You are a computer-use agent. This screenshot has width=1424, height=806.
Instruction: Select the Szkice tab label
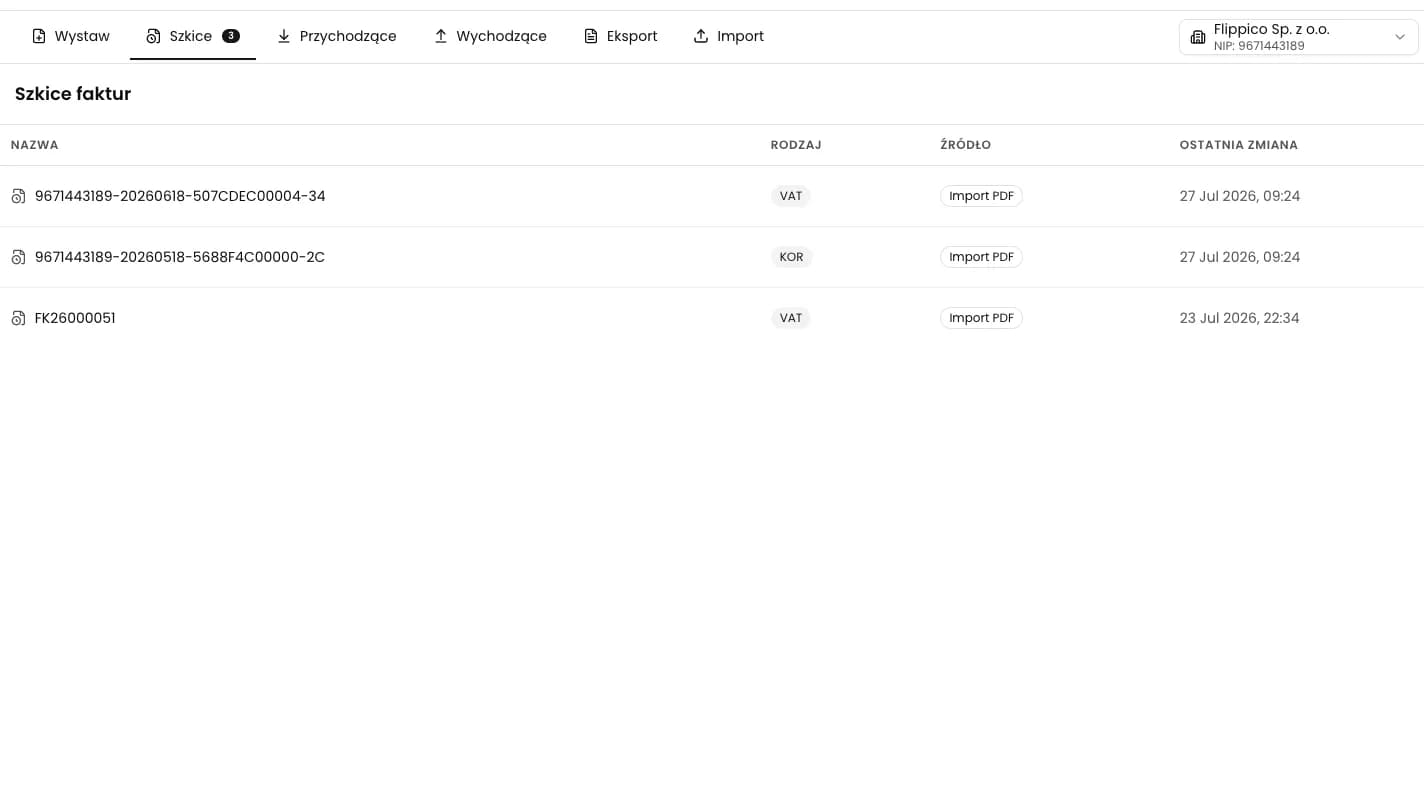191,36
